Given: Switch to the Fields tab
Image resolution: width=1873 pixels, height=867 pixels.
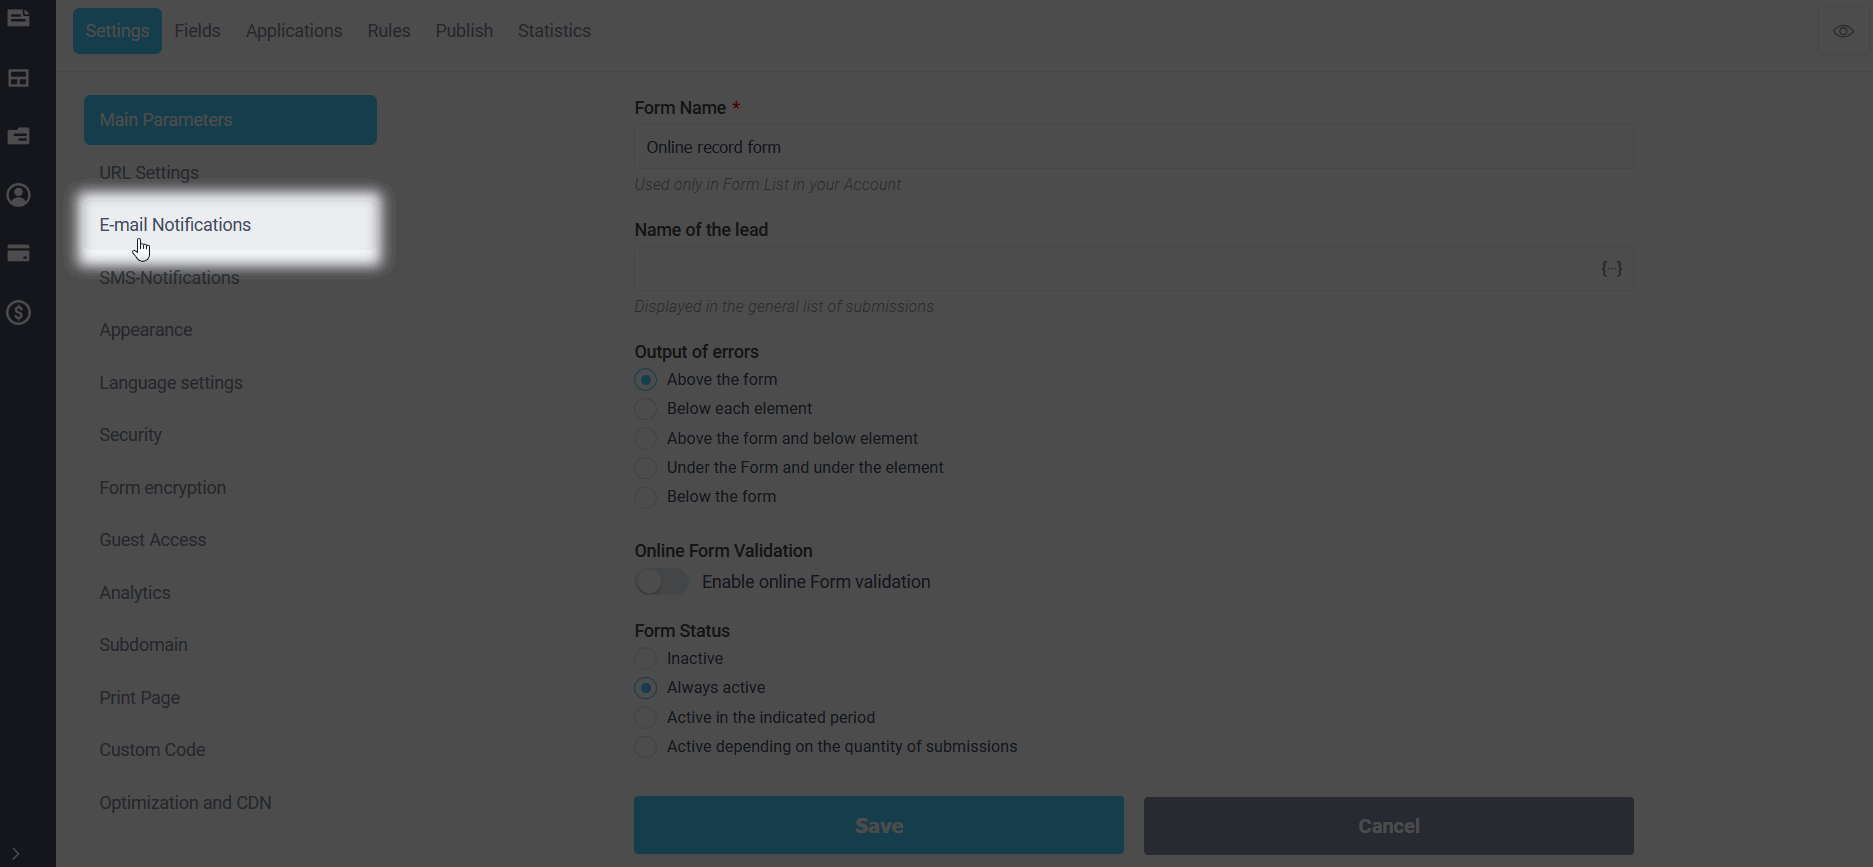Looking at the screenshot, I should coord(197,31).
